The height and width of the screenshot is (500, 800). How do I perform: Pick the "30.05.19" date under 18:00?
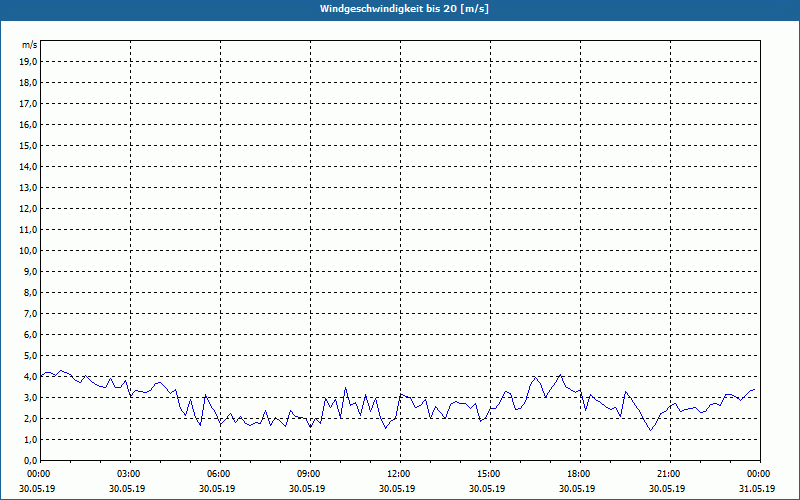point(577,488)
